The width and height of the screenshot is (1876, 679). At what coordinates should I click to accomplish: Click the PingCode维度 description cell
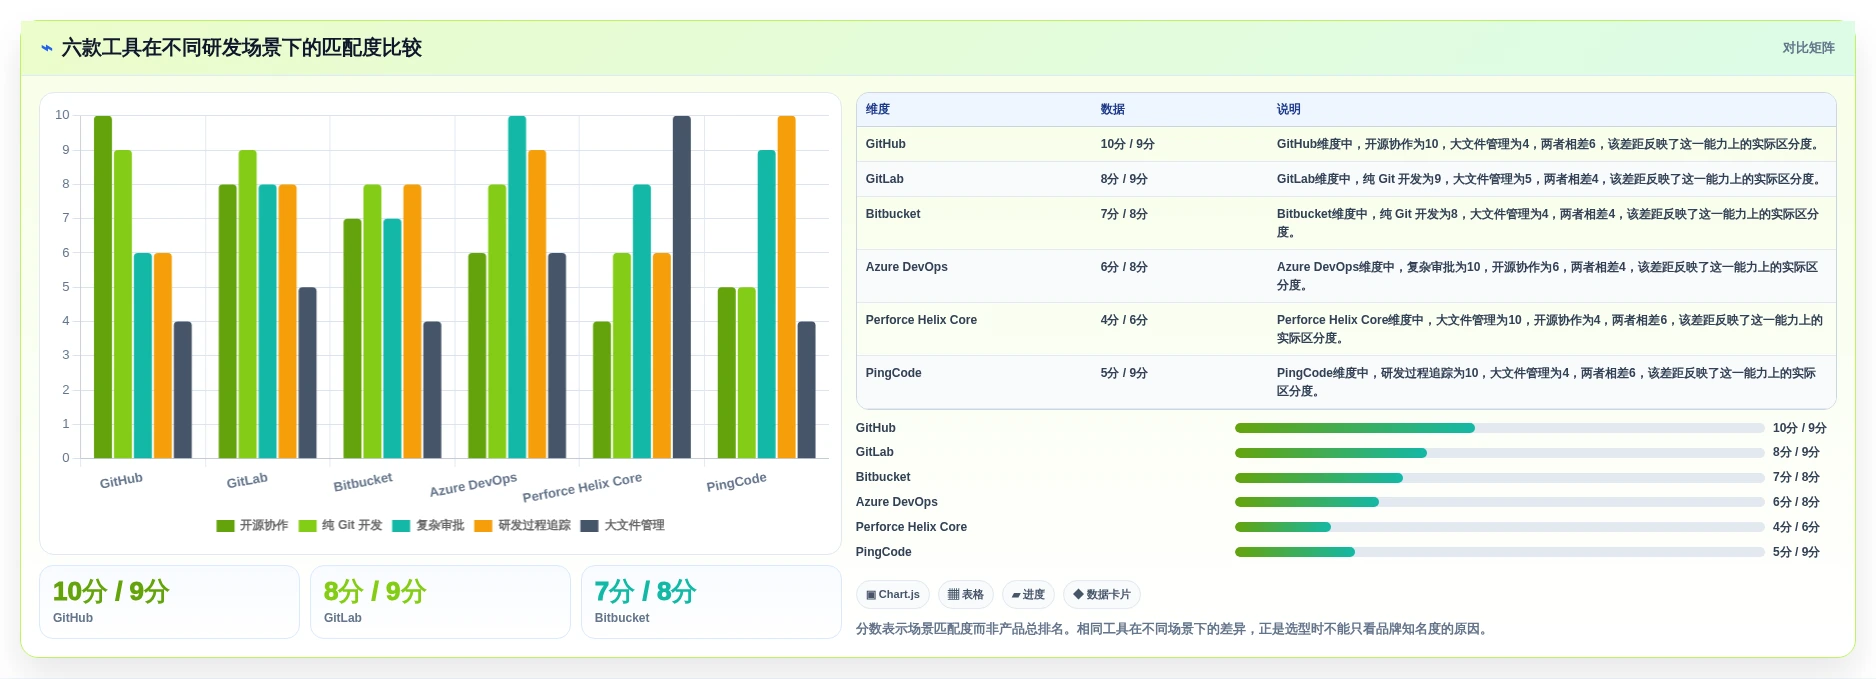[x=1550, y=382]
